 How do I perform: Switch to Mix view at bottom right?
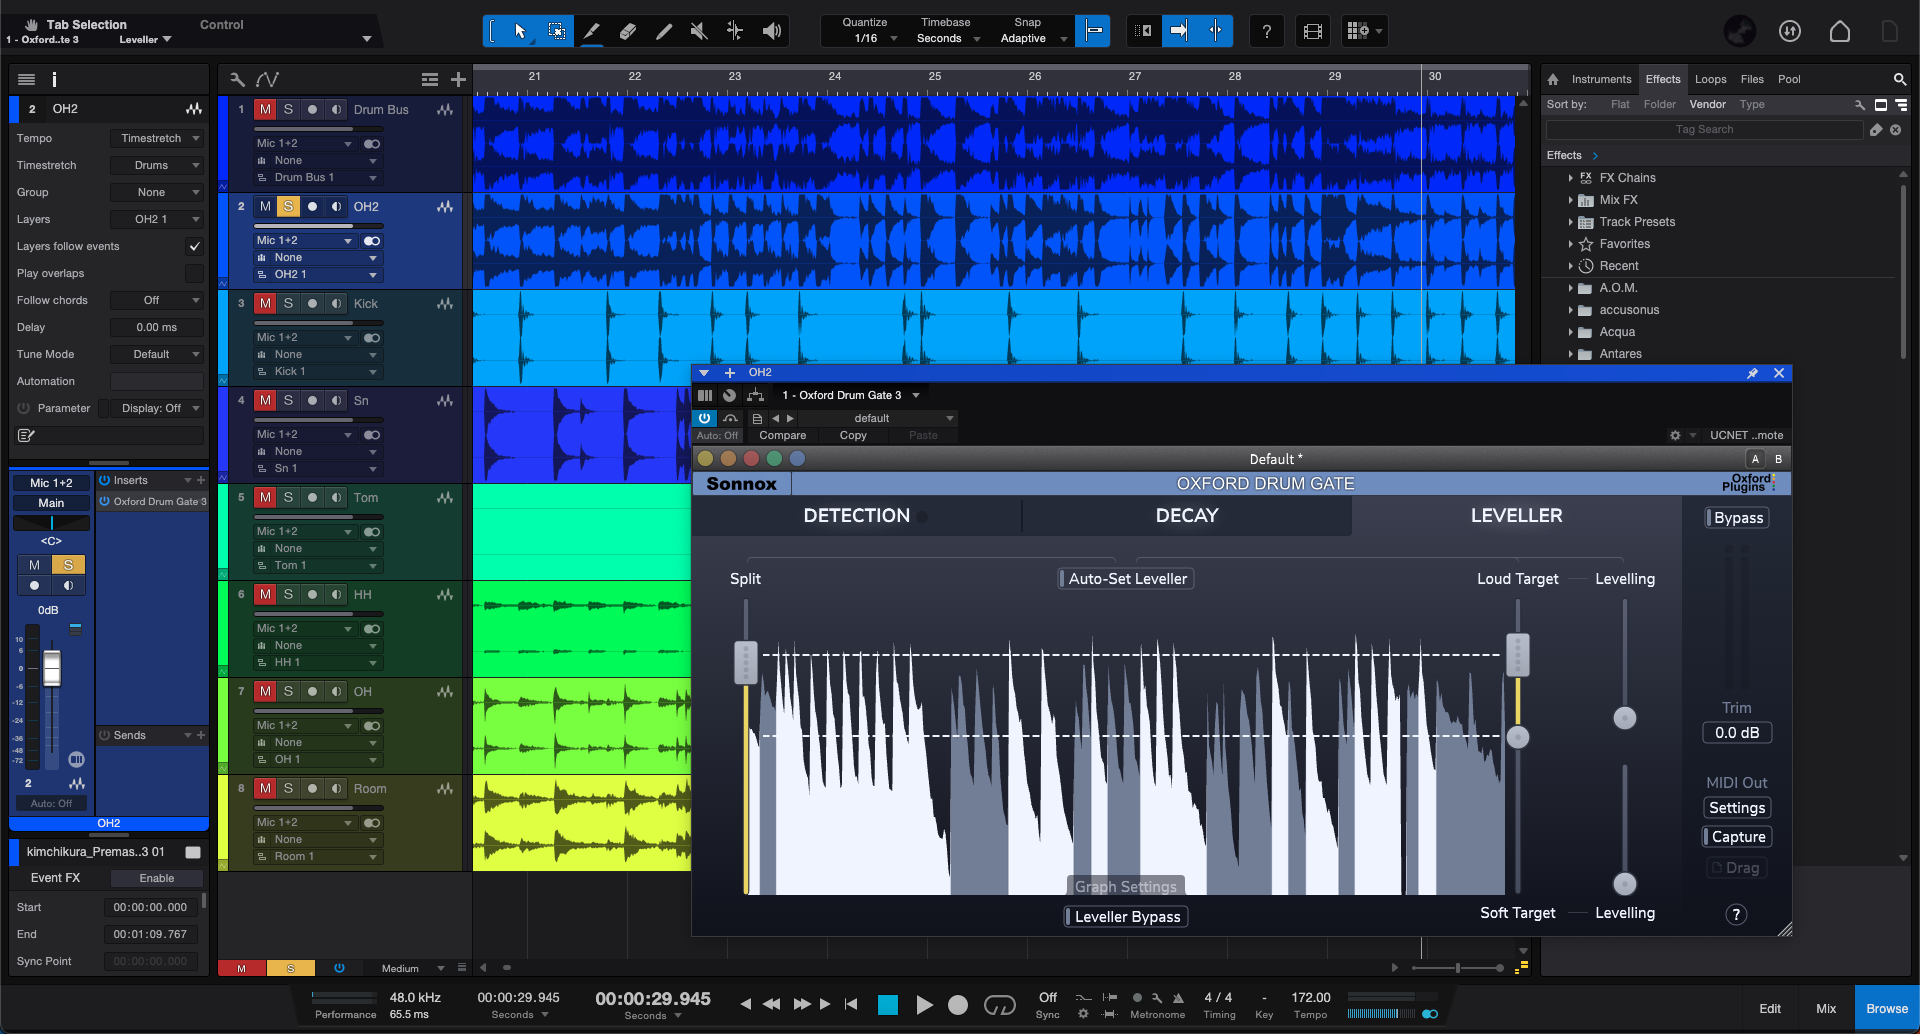(x=1826, y=1008)
